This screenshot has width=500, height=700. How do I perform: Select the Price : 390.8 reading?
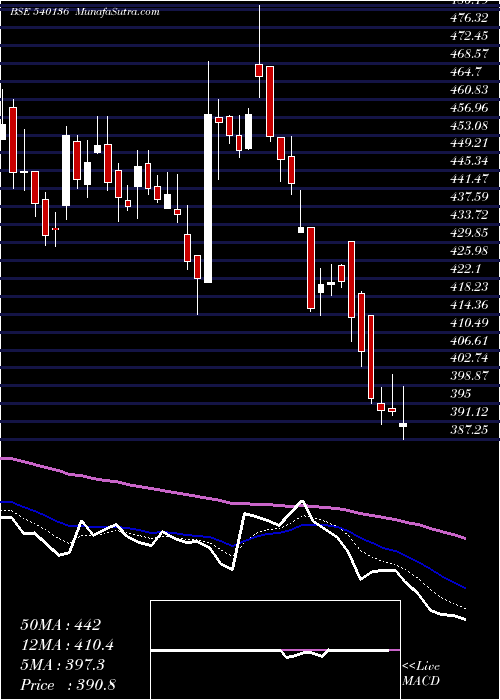(x=68, y=685)
